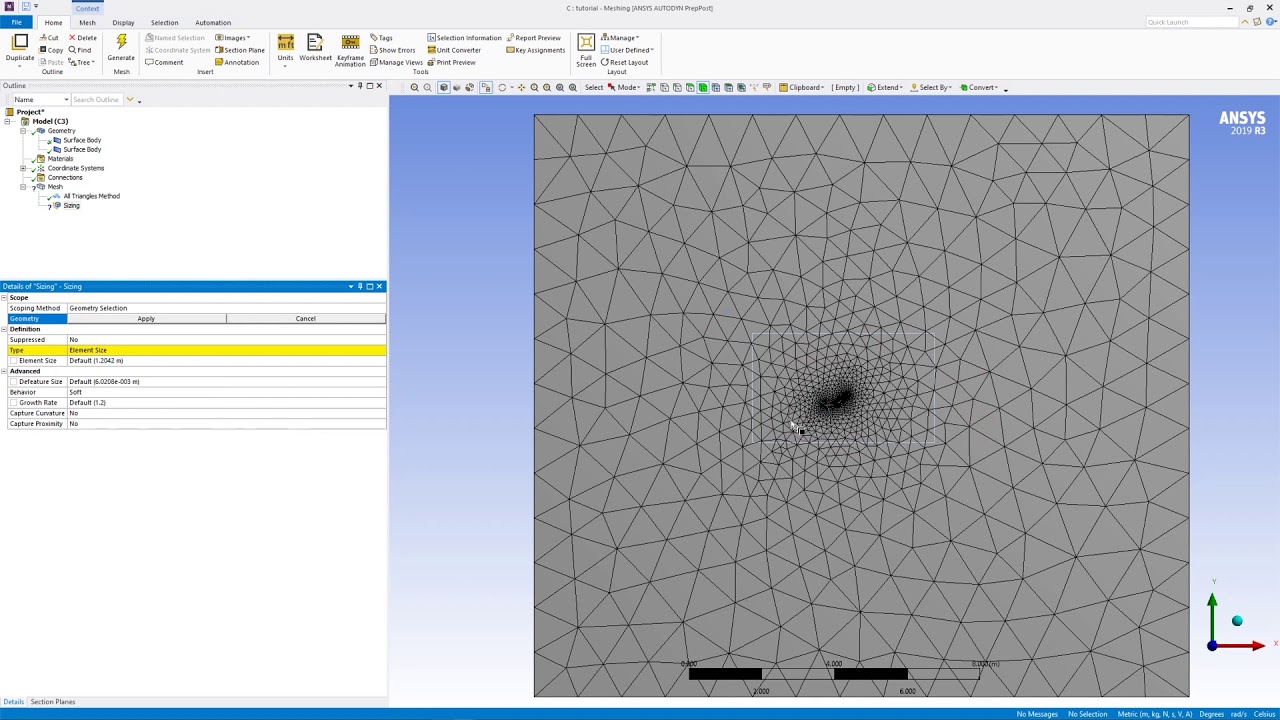The image size is (1280, 720).
Task: Collapse the Geometry tree node
Action: pos(23,131)
